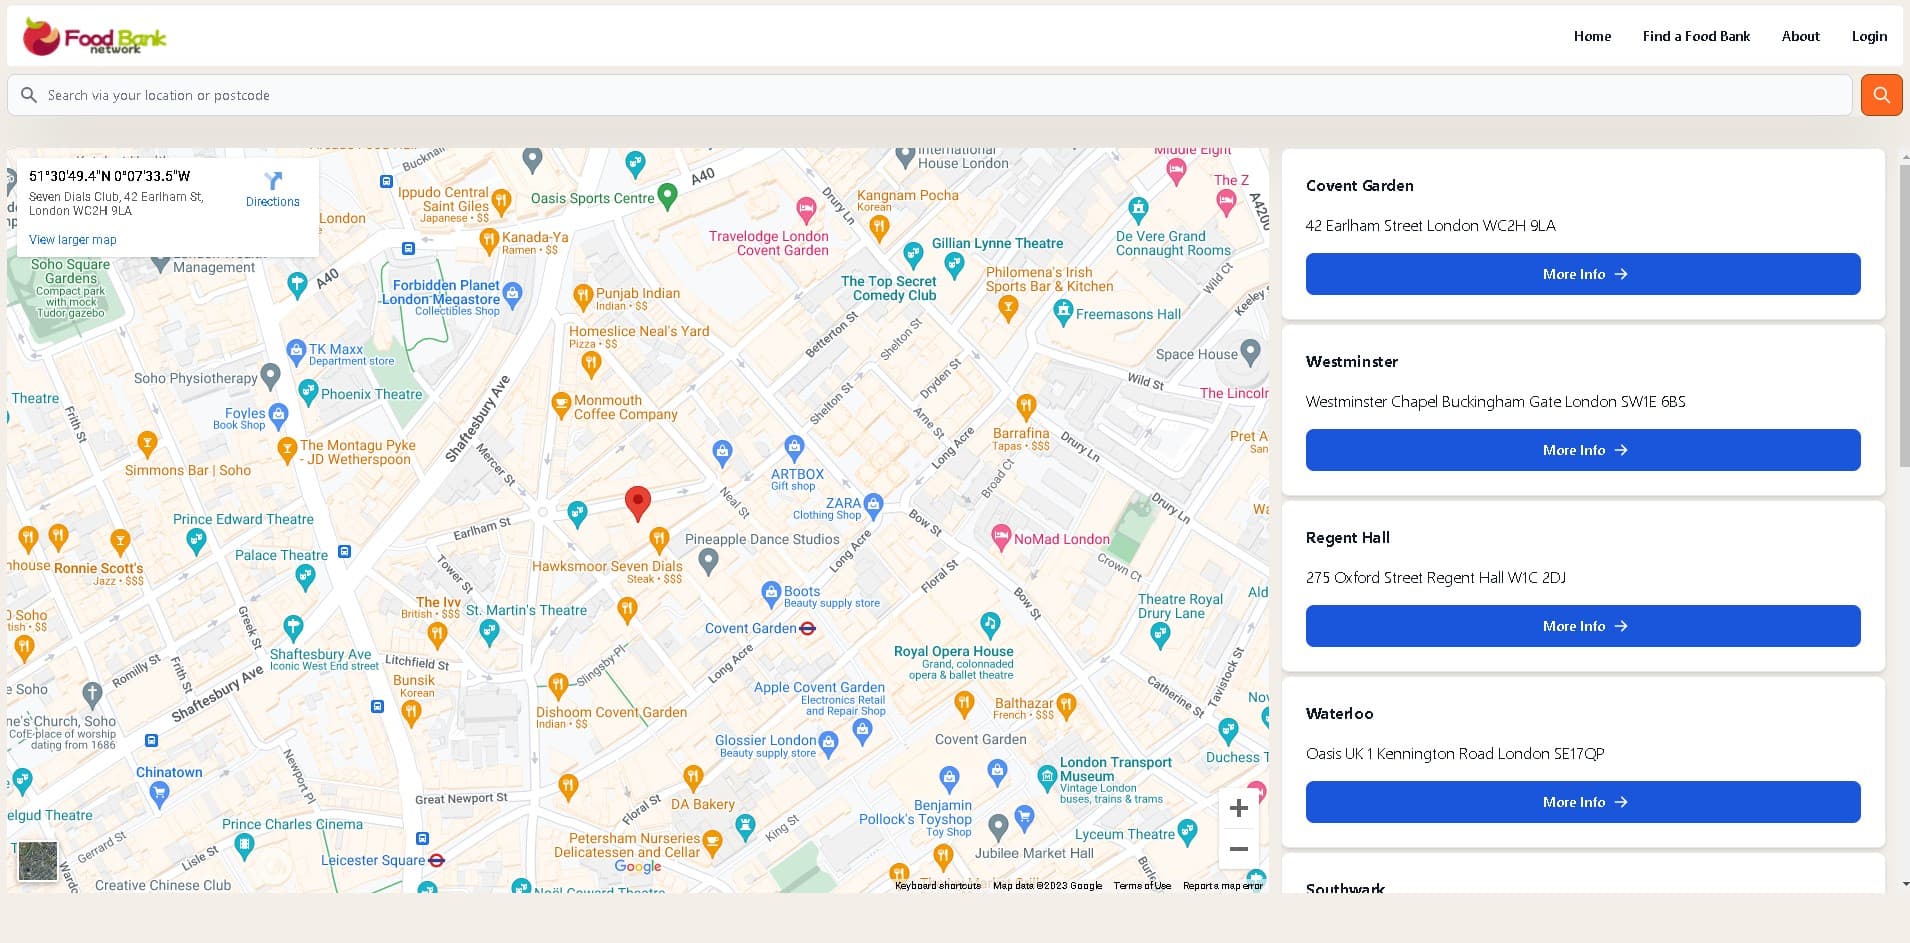Click the Homeslice Neal's Yard pizza marker
The height and width of the screenshot is (943, 1910).
591,364
